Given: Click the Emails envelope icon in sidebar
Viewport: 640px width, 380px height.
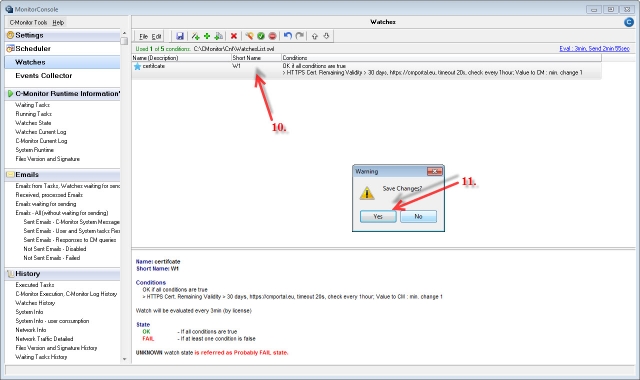Looking at the screenshot, I should click(11, 175).
